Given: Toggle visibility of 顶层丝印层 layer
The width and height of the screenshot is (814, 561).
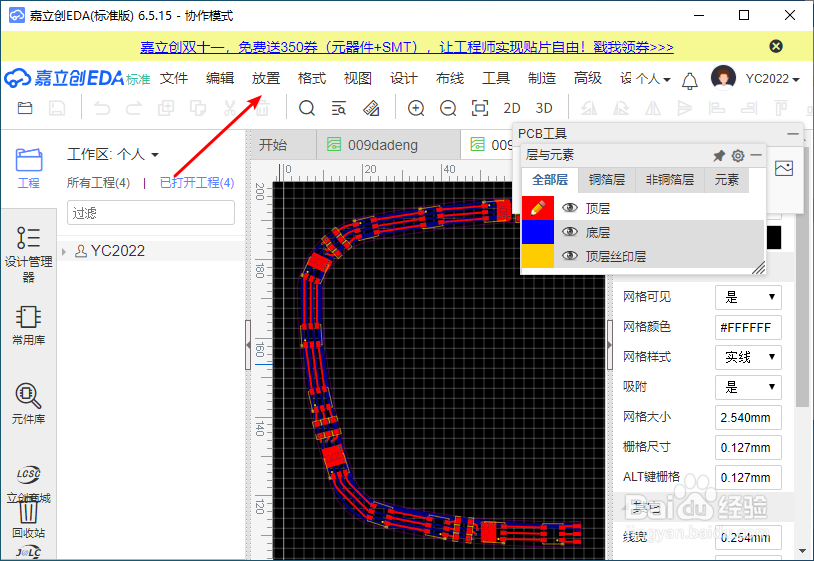Looking at the screenshot, I should pos(569,256).
